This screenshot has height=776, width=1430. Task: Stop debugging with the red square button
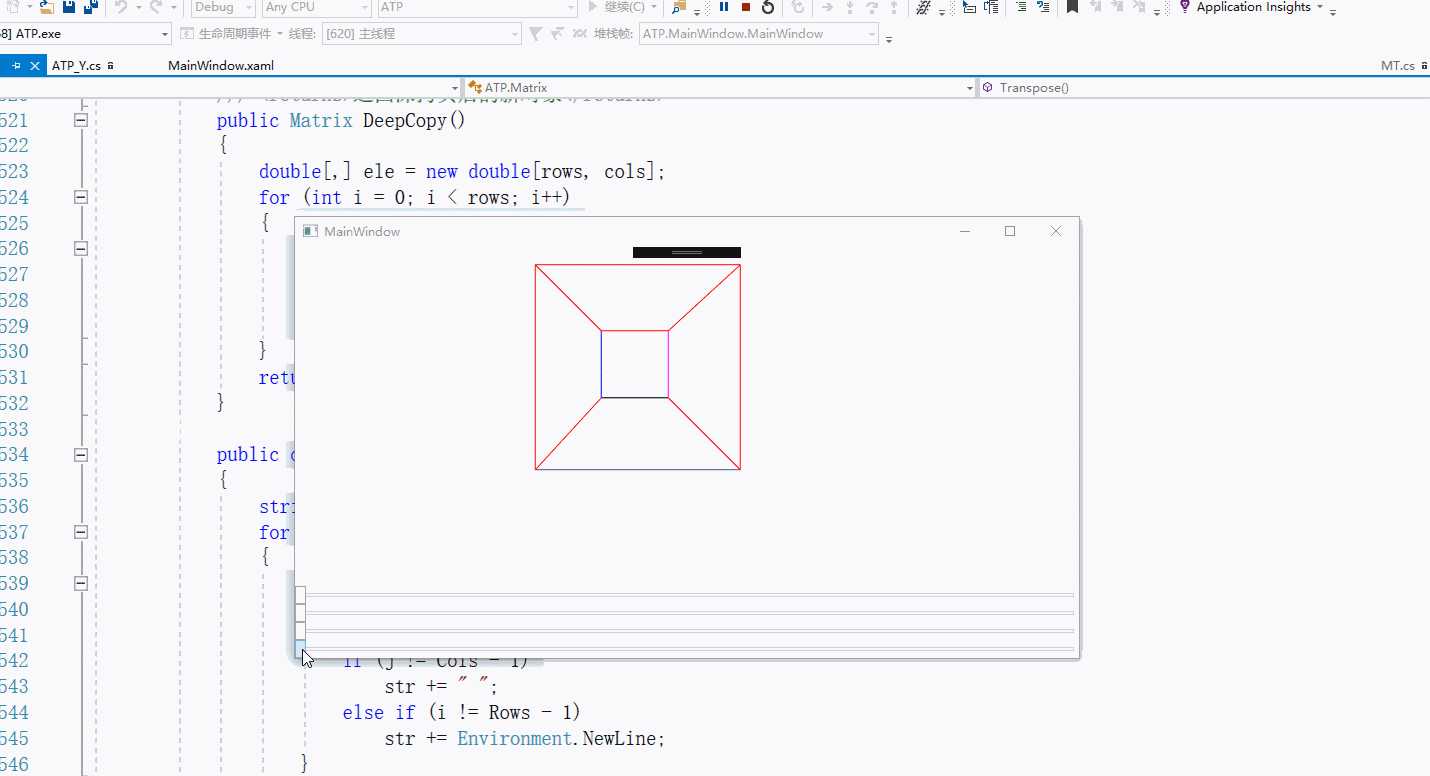746,7
